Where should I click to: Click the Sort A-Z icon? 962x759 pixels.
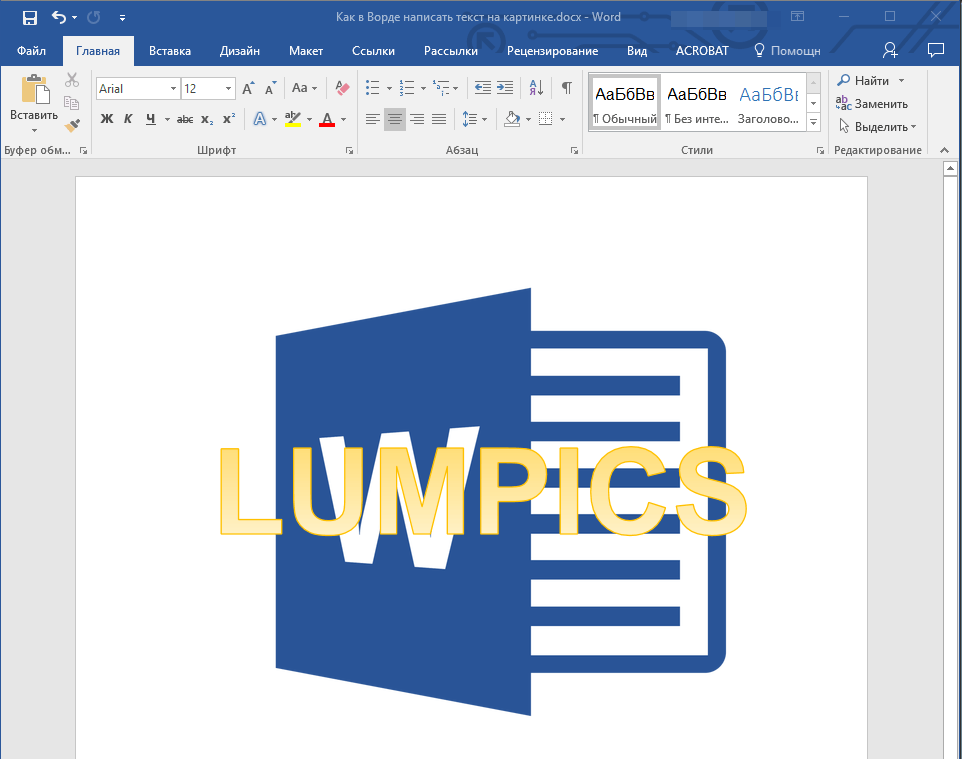536,88
